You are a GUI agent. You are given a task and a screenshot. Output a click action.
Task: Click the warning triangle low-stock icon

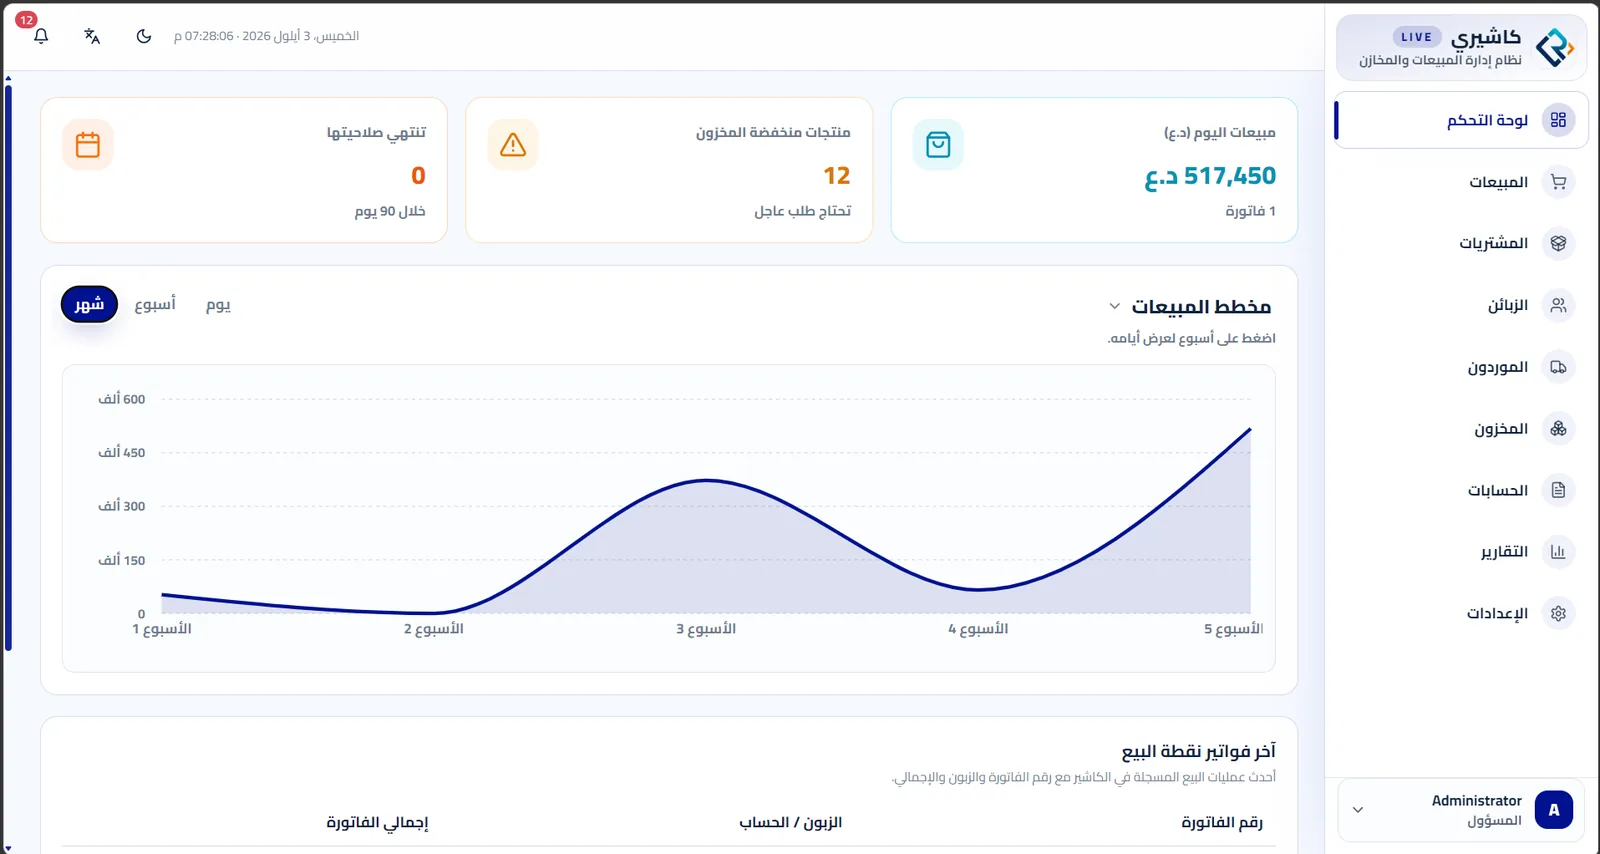coord(513,145)
